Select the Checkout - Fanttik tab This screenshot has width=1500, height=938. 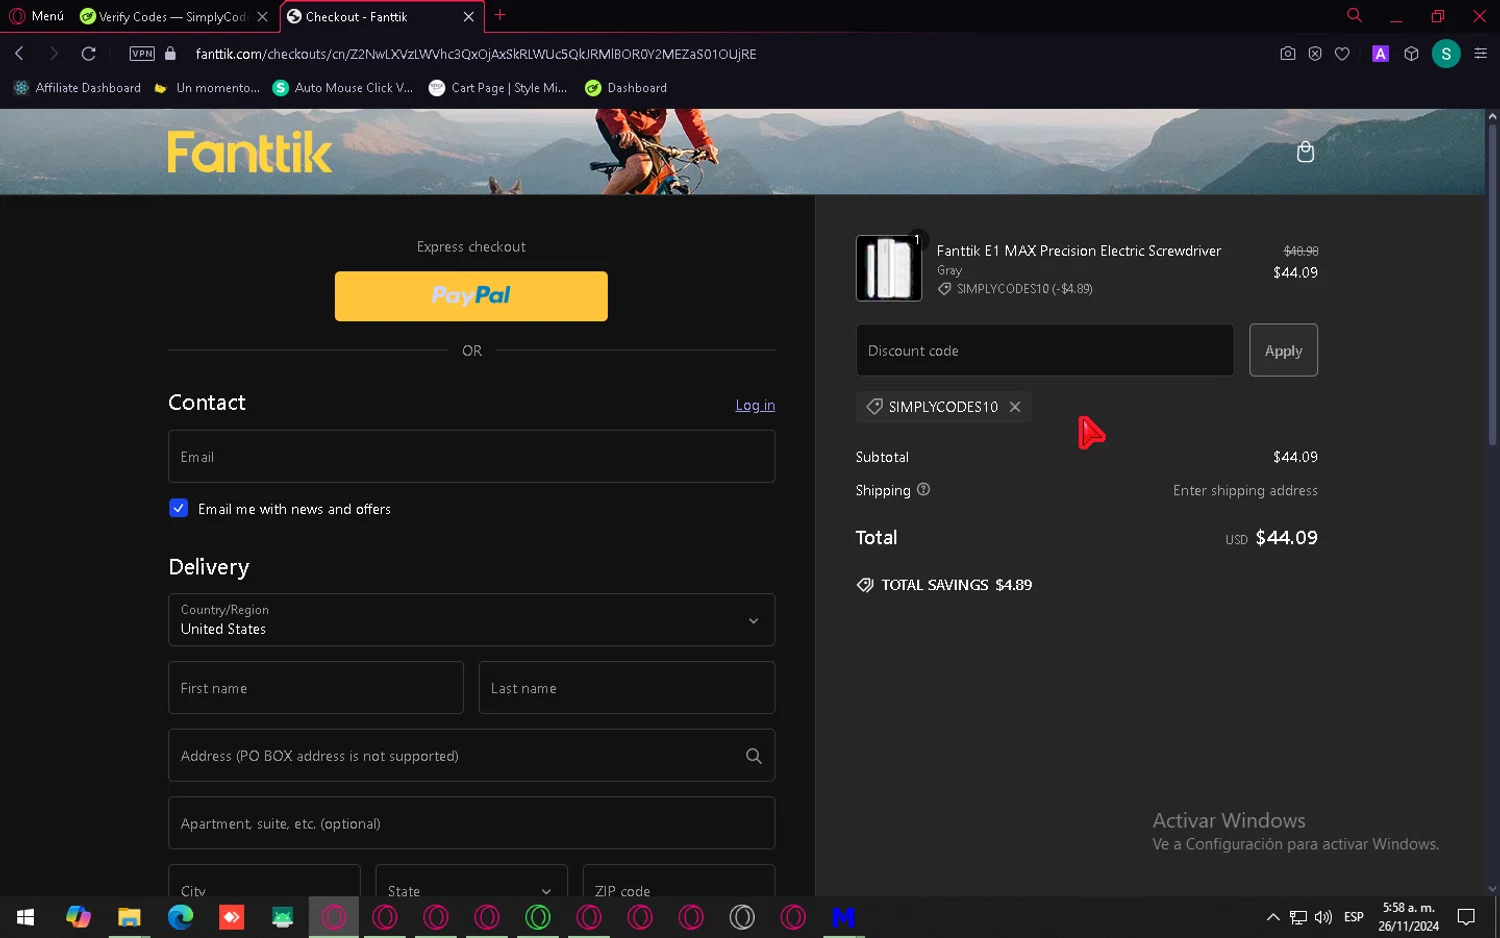(370, 16)
